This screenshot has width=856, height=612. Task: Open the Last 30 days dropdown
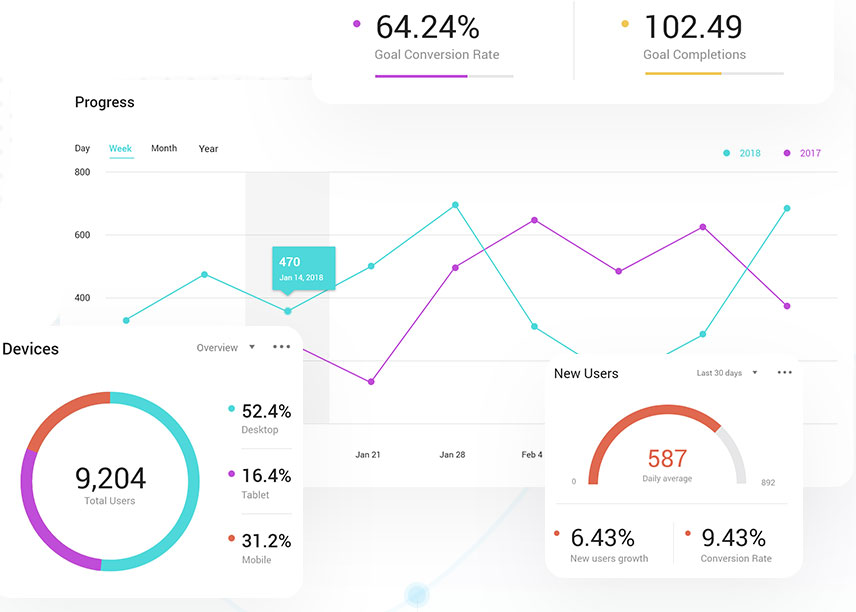pyautogui.click(x=727, y=373)
